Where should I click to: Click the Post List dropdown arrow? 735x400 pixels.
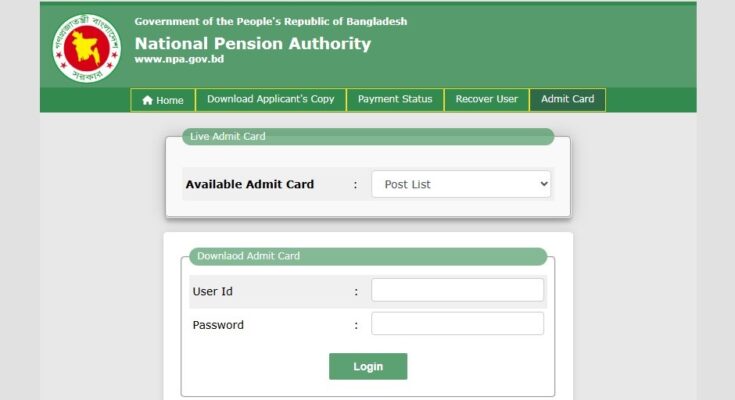tap(544, 184)
